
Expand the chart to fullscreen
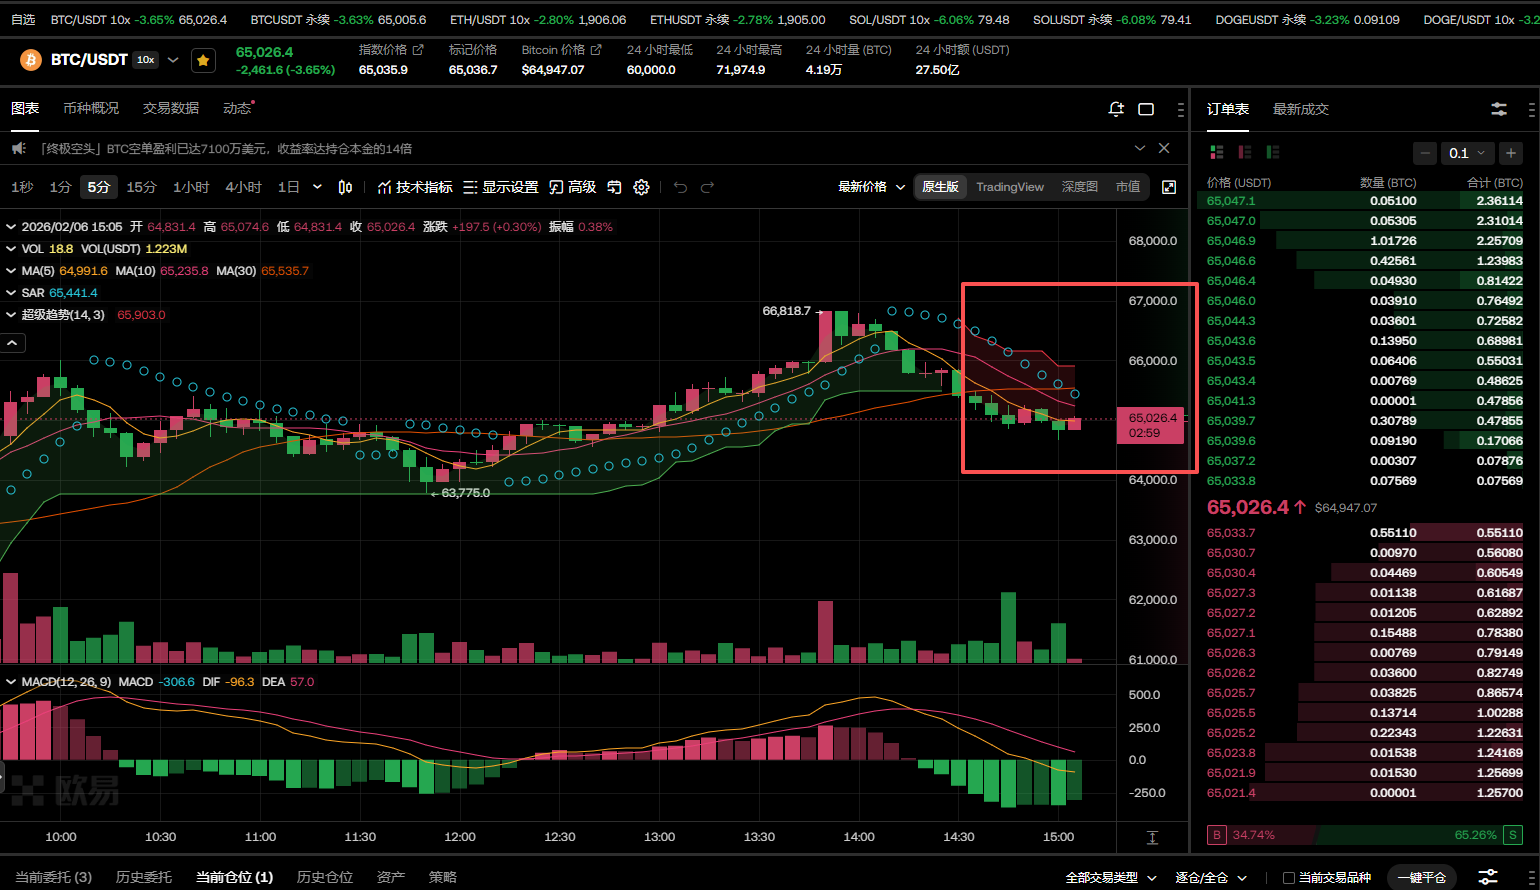pyautogui.click(x=1168, y=187)
